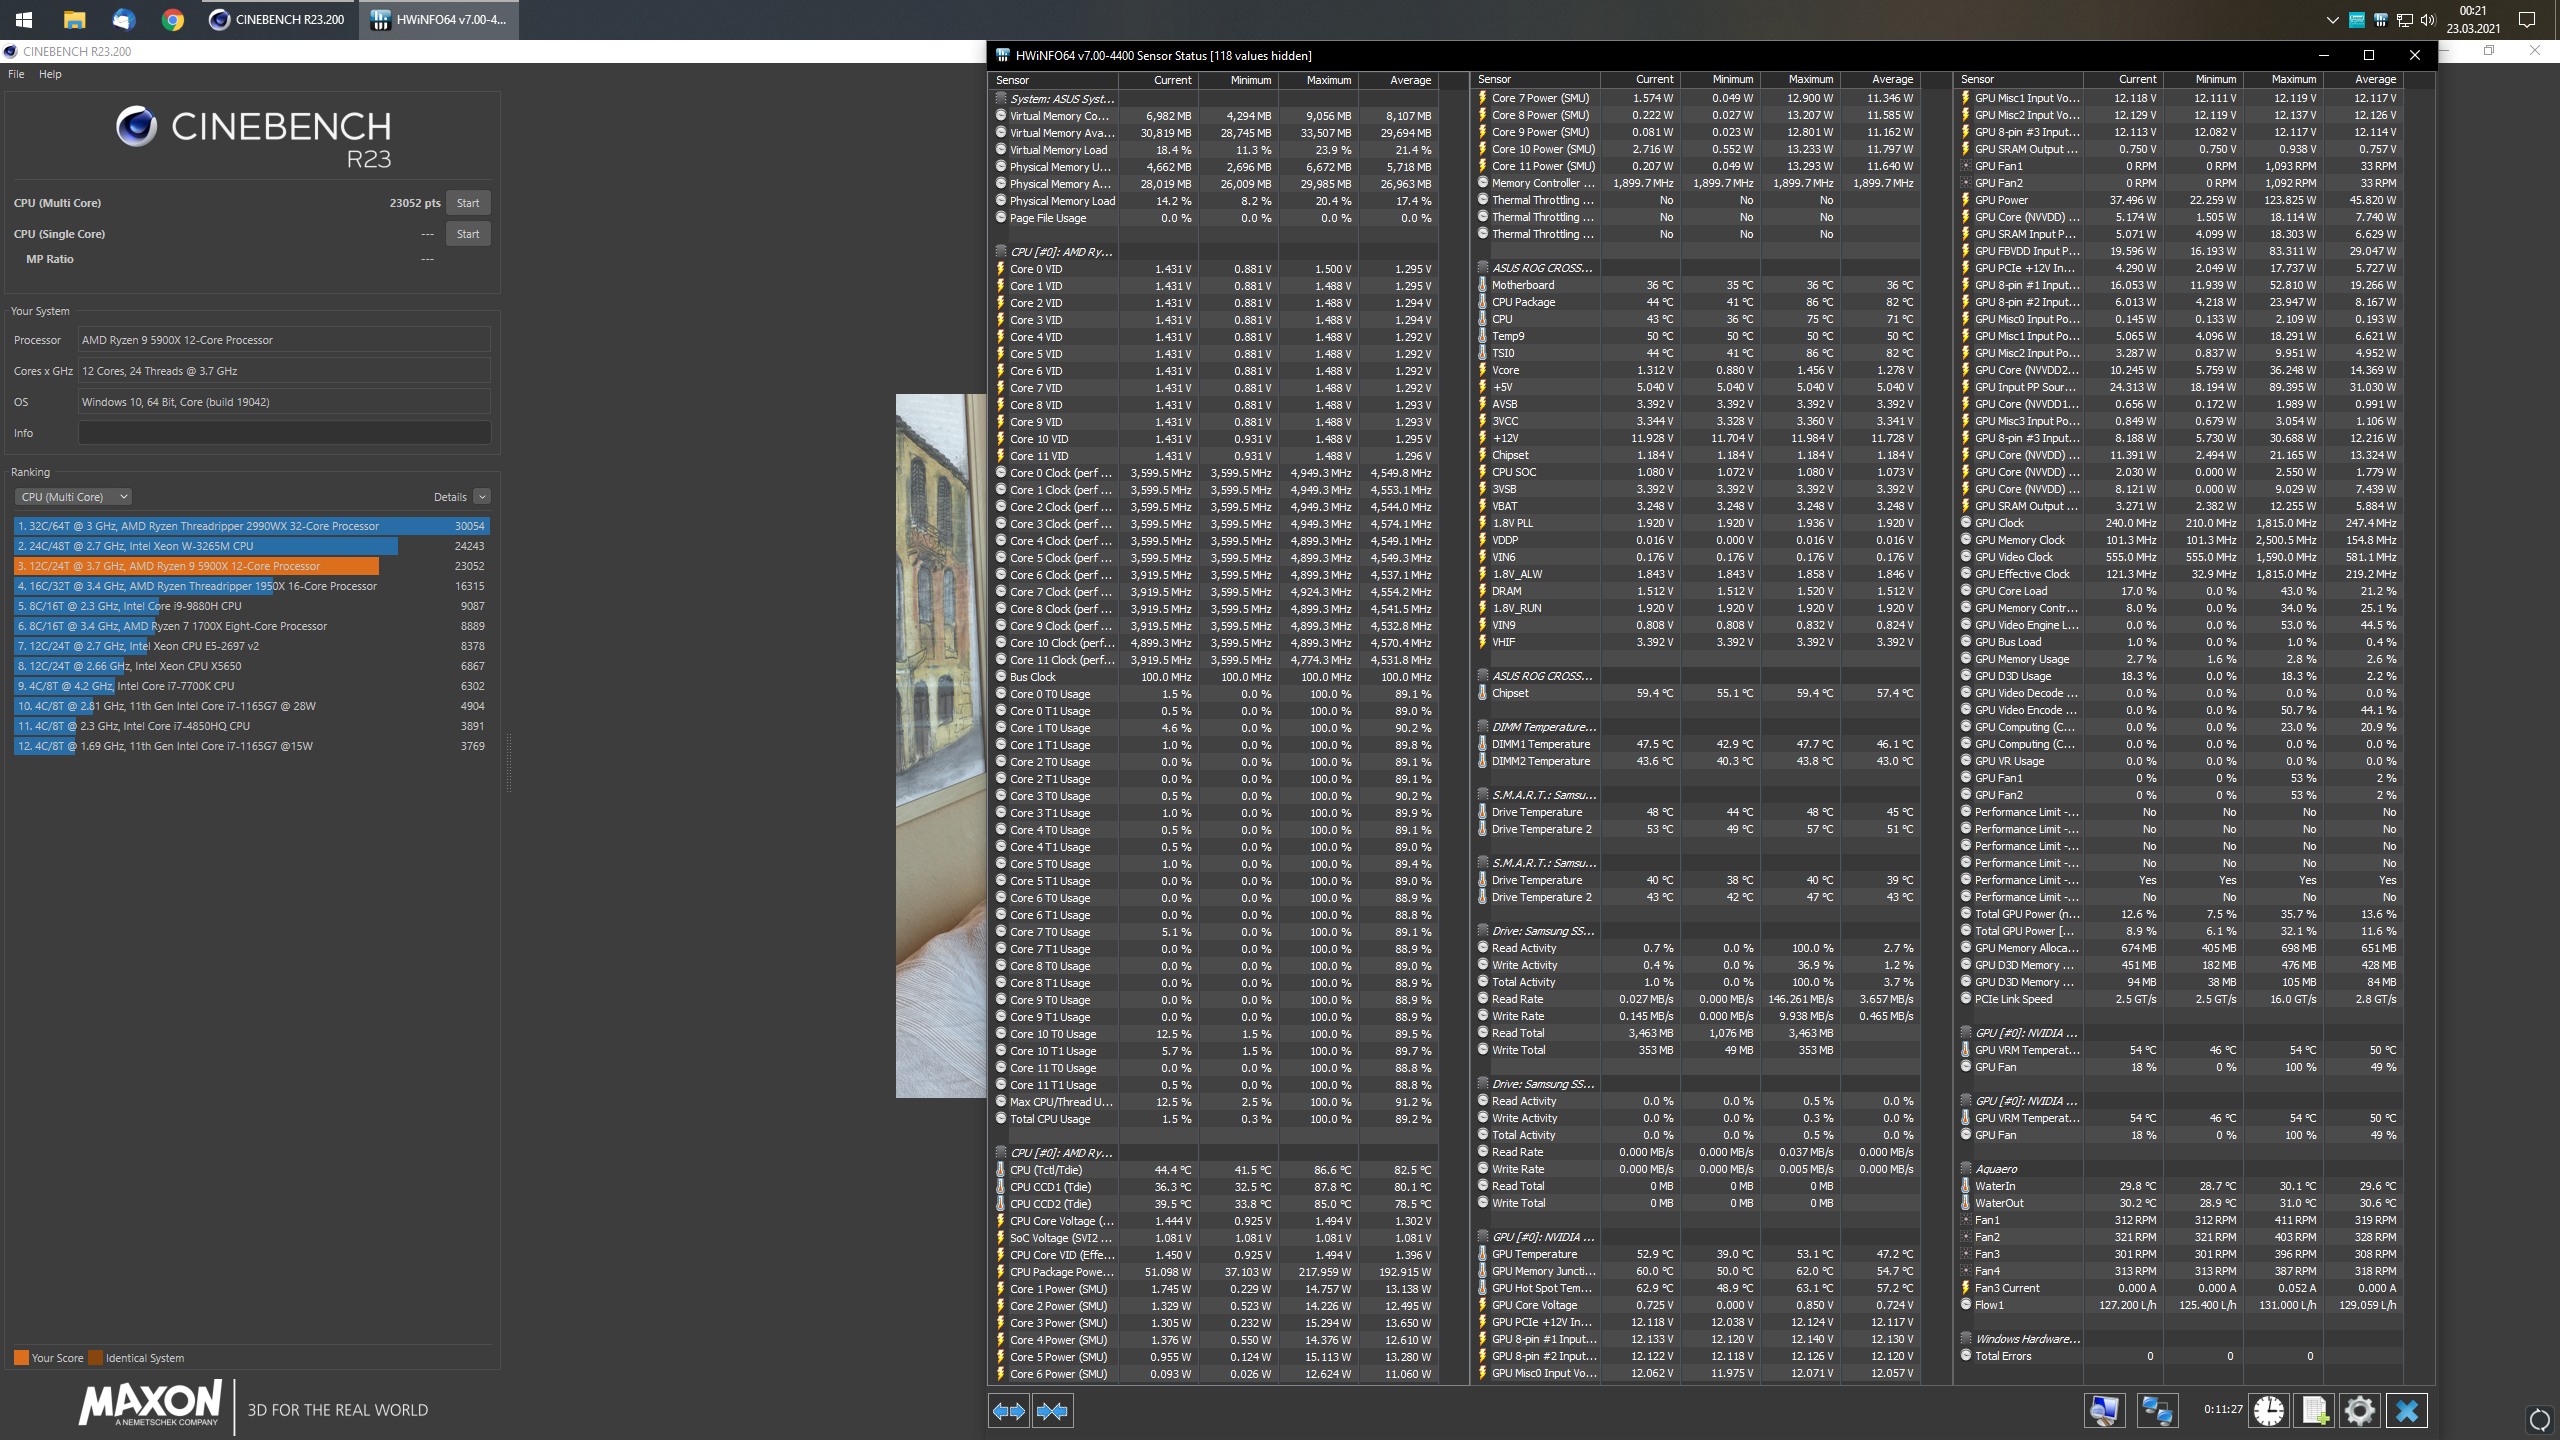The image size is (2560, 1440).
Task: Click the expand columns arrows icon in HWiNFO
Action: [x=1008, y=1411]
